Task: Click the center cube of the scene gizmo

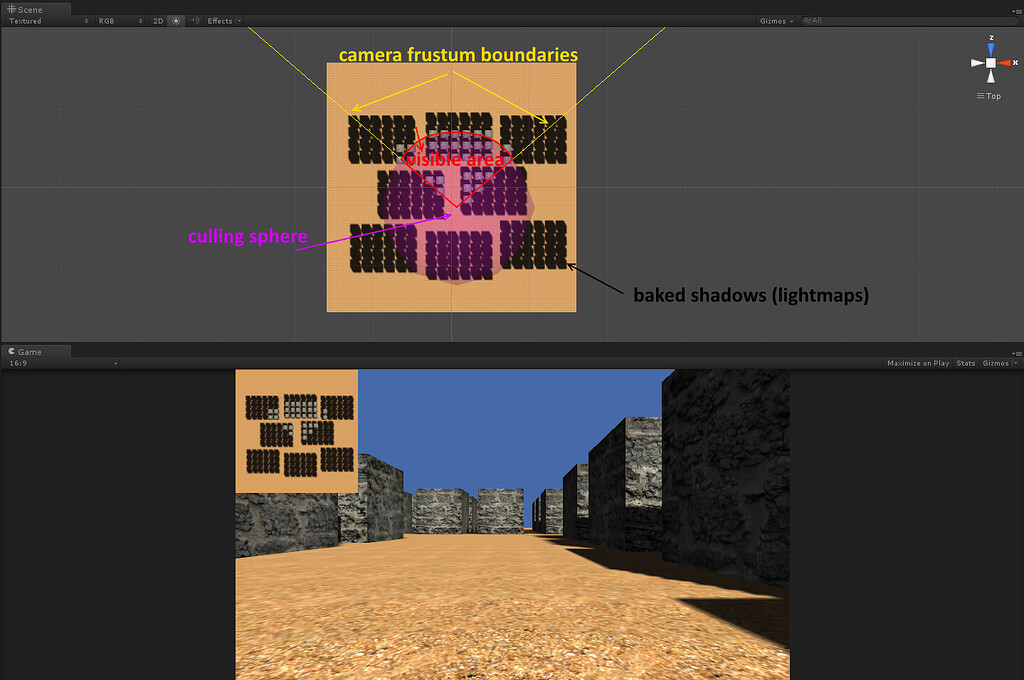Action: point(990,63)
